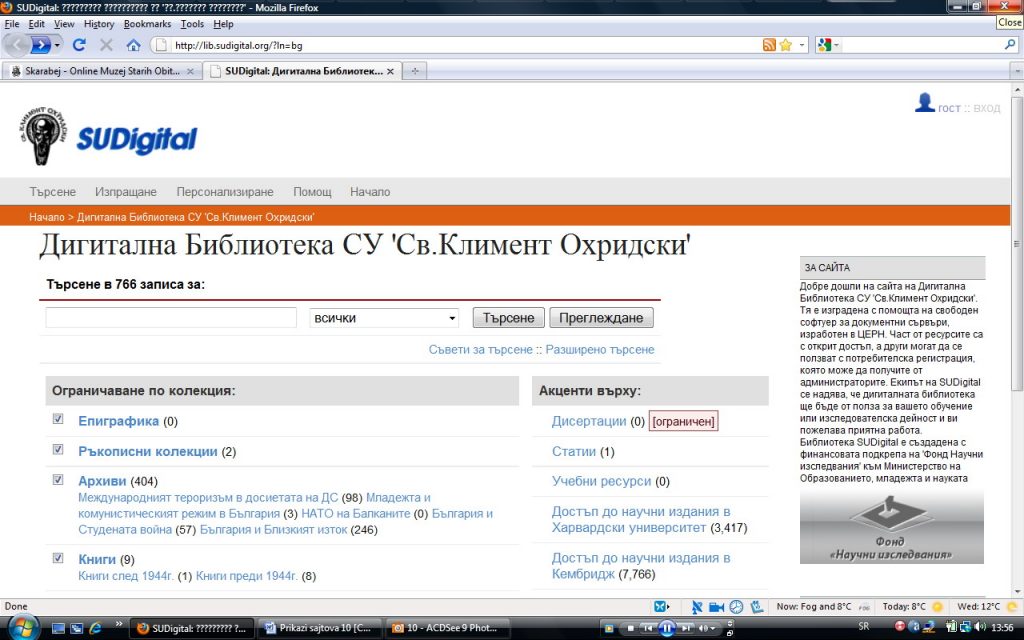1024x640 pixels.
Task: Open the Windows Start menu orb
Action: 21,627
